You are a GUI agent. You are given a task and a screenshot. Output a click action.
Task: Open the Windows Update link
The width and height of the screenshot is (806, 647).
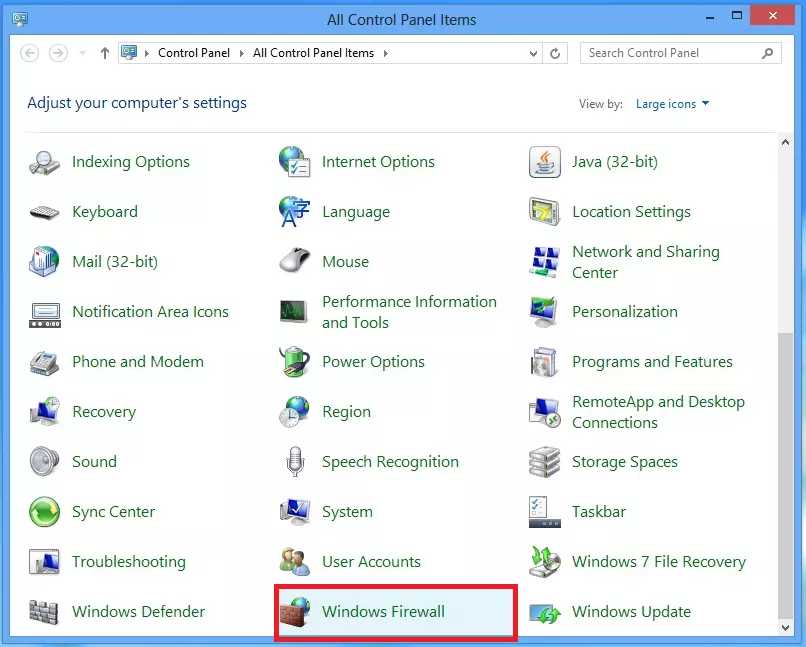[631, 612]
